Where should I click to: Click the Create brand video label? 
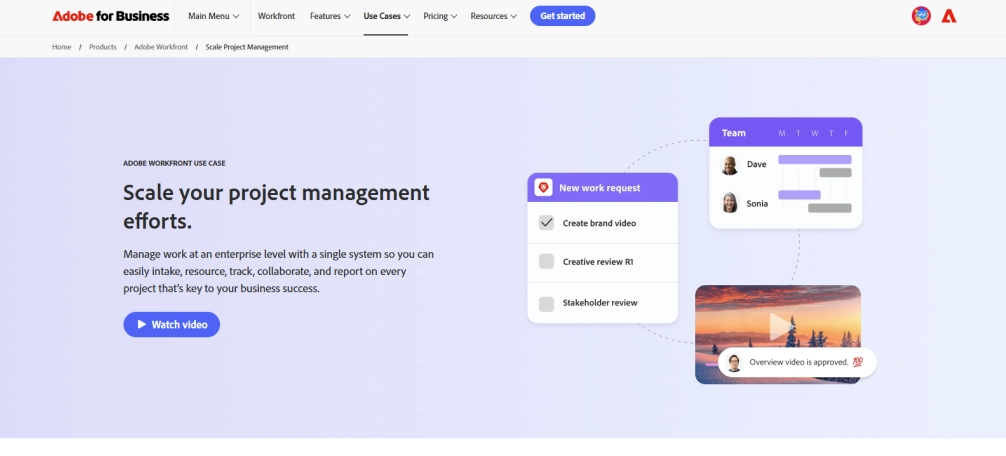599,223
